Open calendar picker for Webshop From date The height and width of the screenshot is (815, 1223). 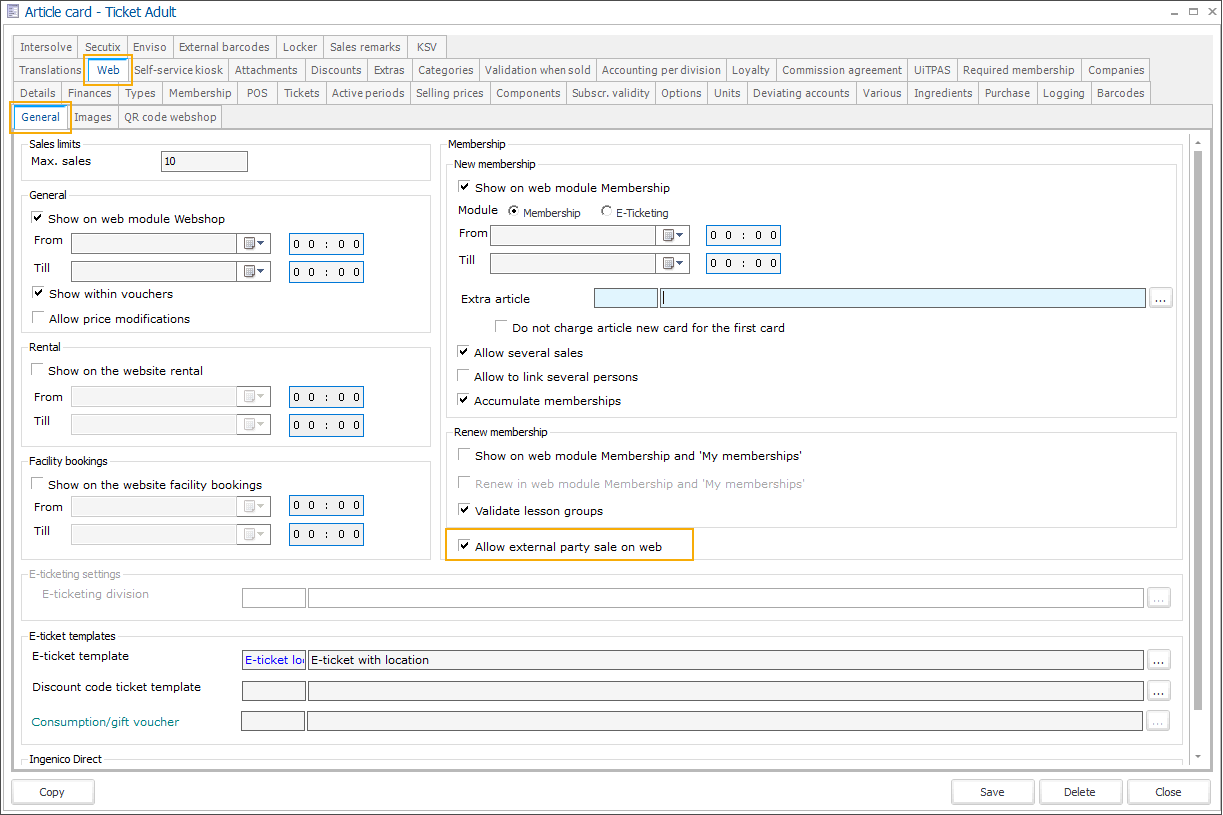pyautogui.click(x=253, y=244)
